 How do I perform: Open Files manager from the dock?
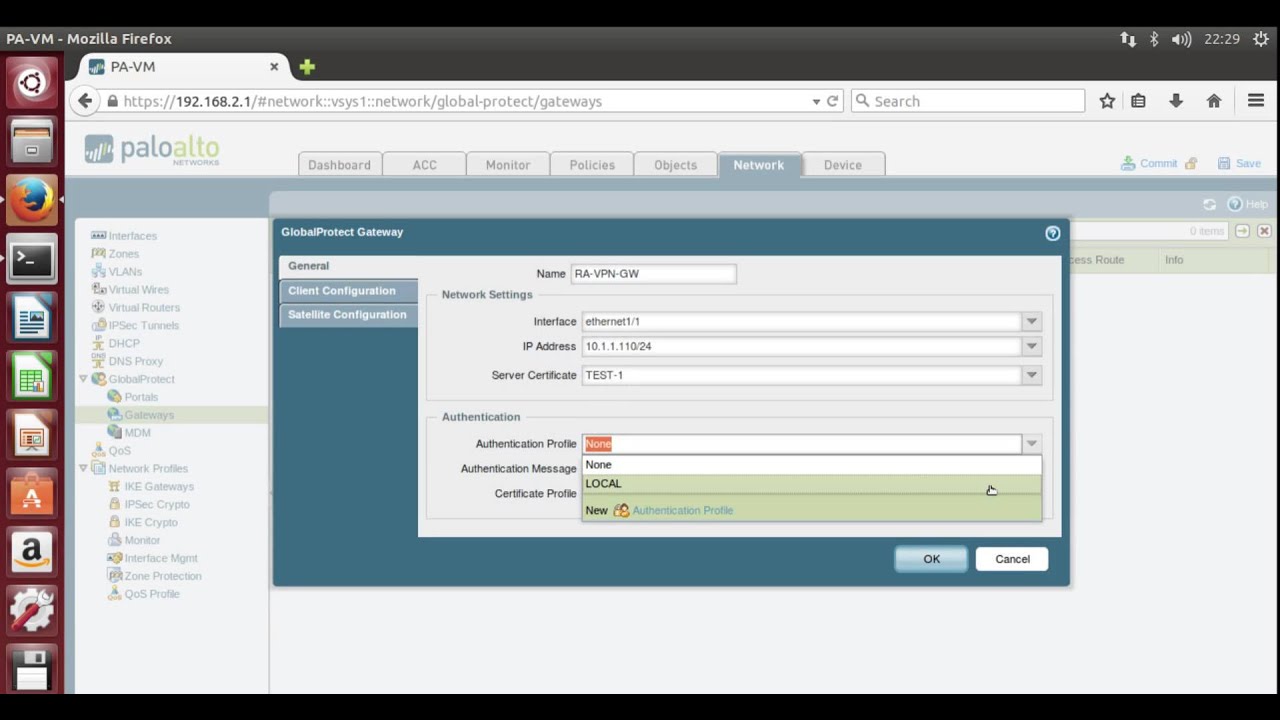click(x=32, y=141)
